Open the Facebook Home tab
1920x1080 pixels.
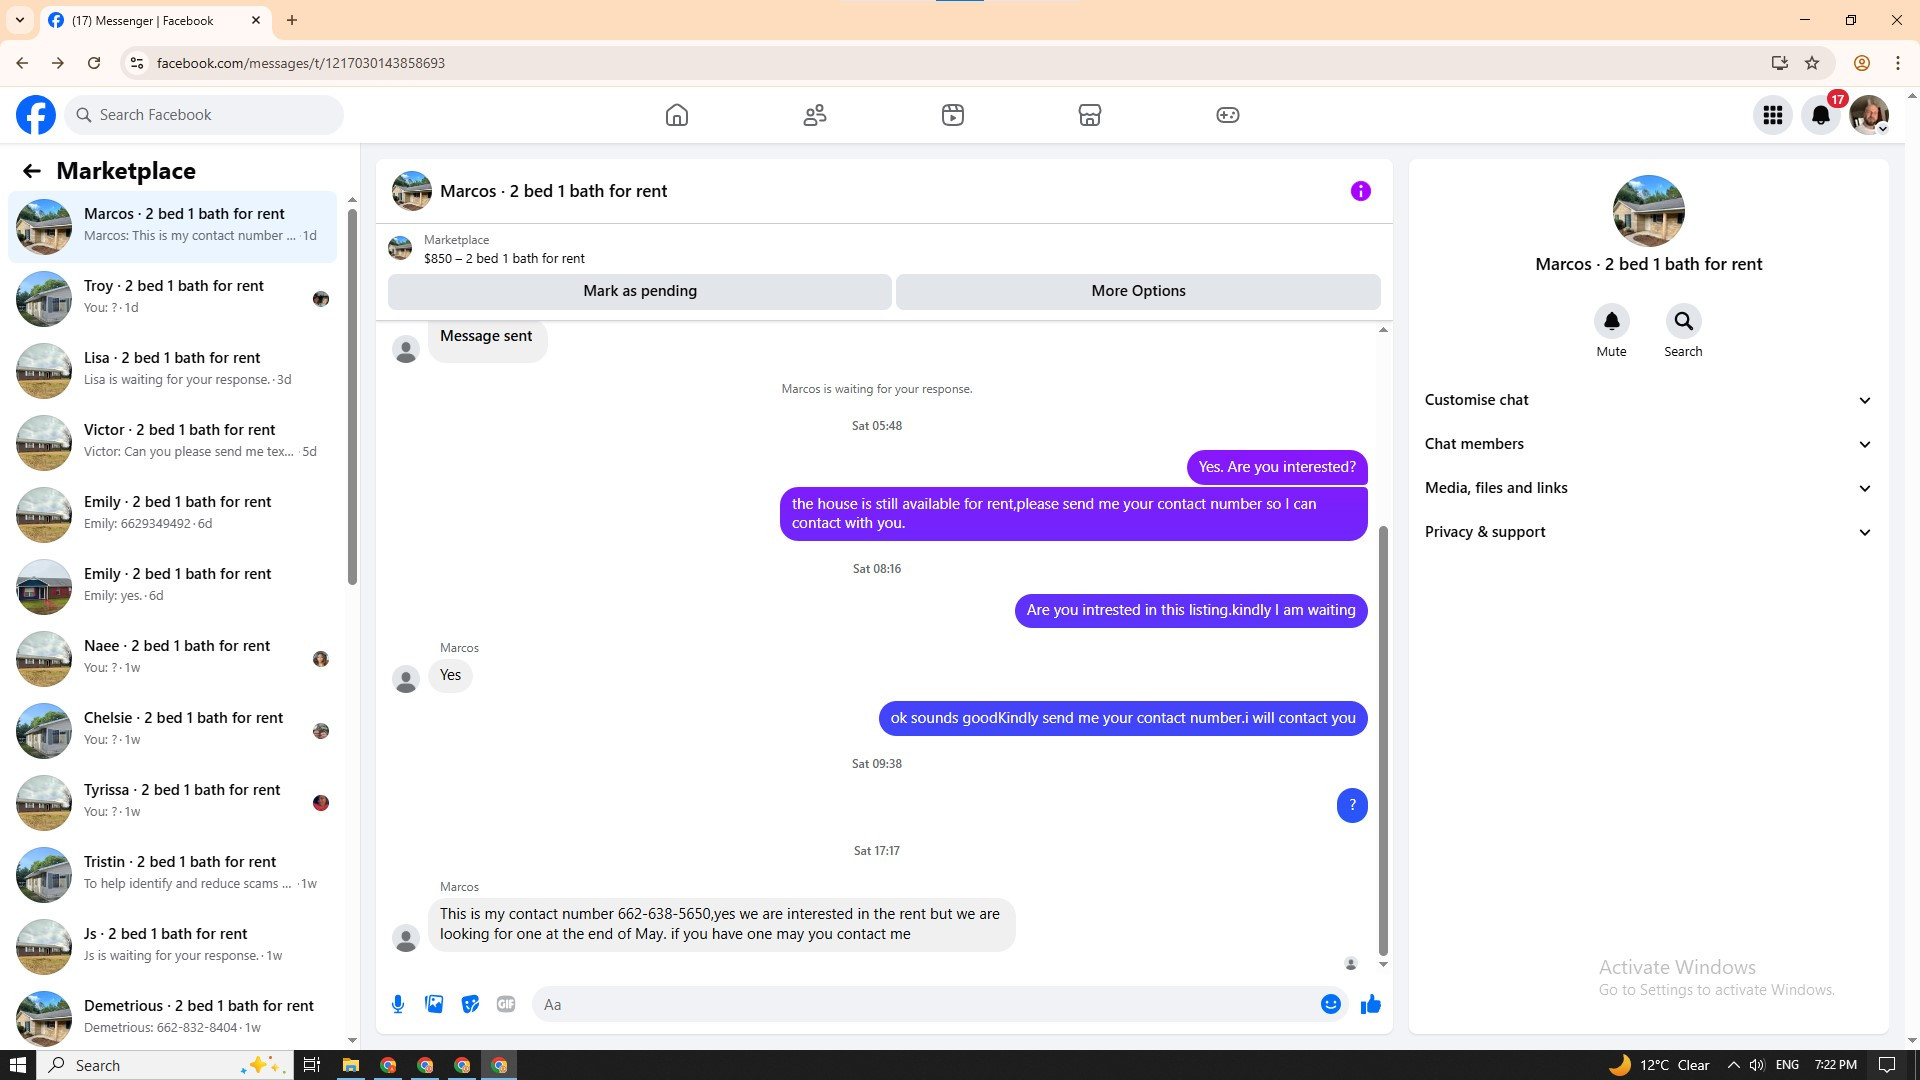(x=677, y=115)
